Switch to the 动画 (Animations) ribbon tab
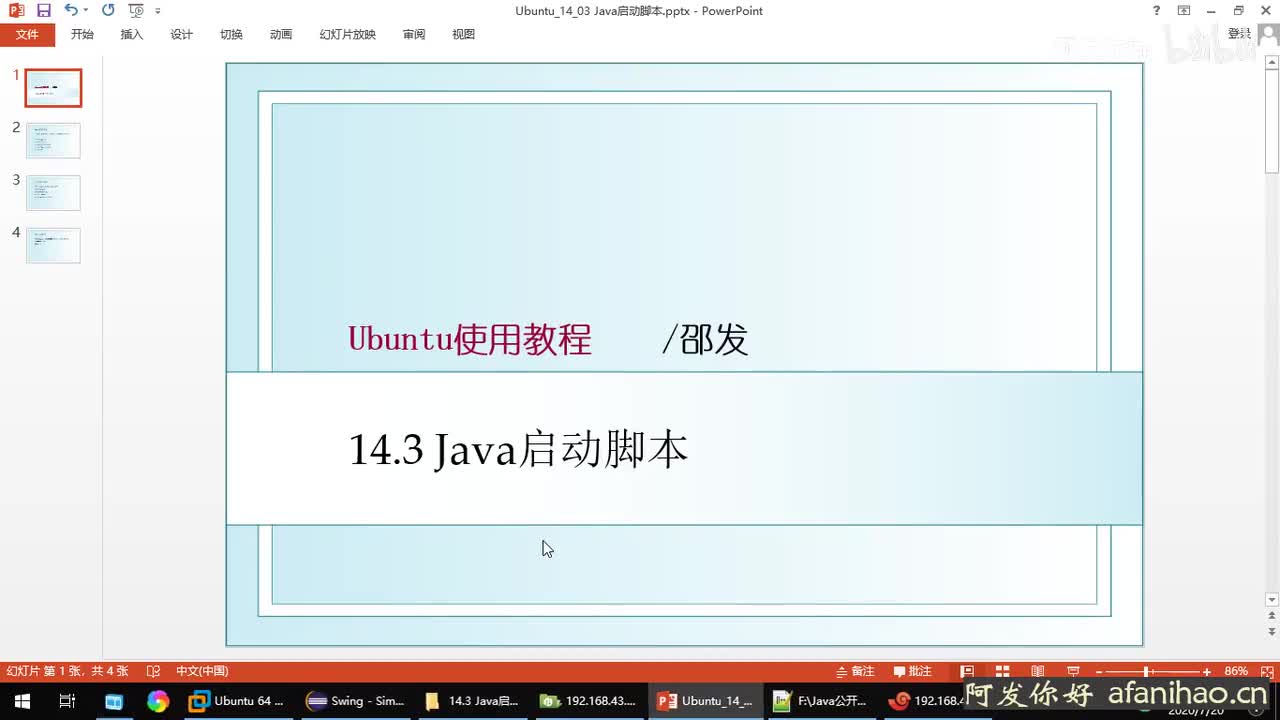Screen dimensions: 1280x720 coord(281,34)
